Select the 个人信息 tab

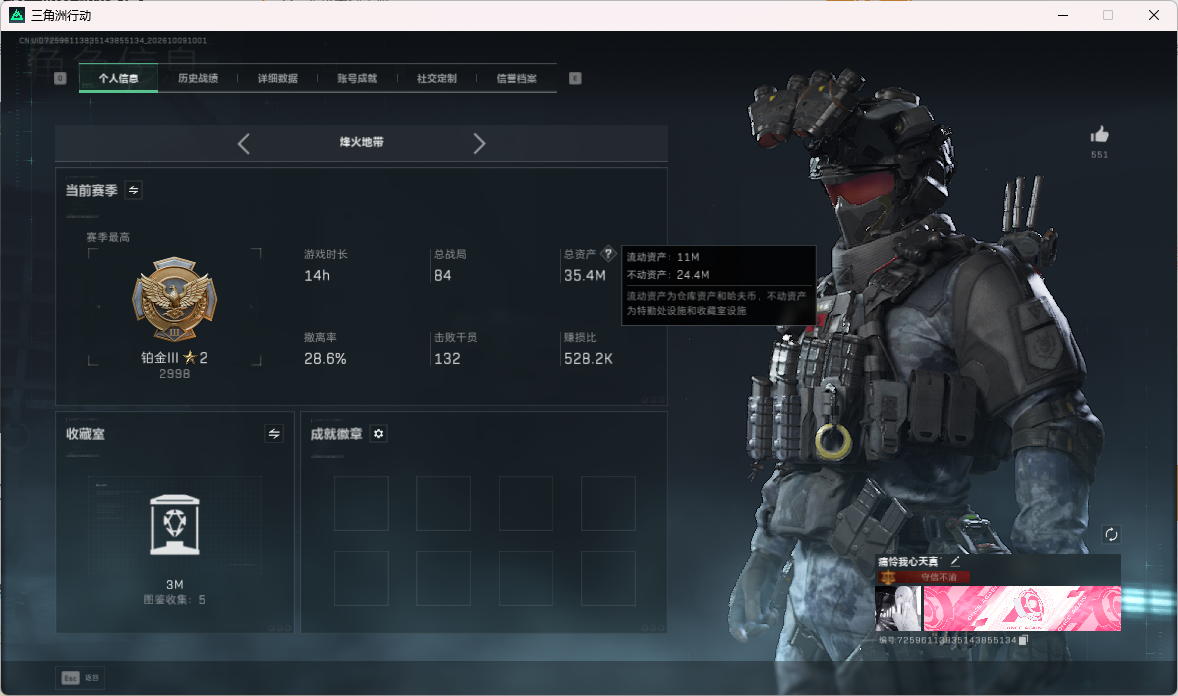[x=118, y=78]
